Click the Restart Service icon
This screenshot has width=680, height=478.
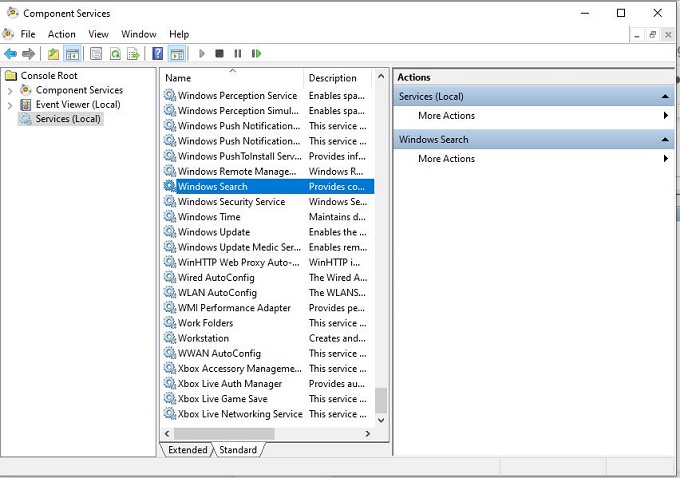click(256, 54)
